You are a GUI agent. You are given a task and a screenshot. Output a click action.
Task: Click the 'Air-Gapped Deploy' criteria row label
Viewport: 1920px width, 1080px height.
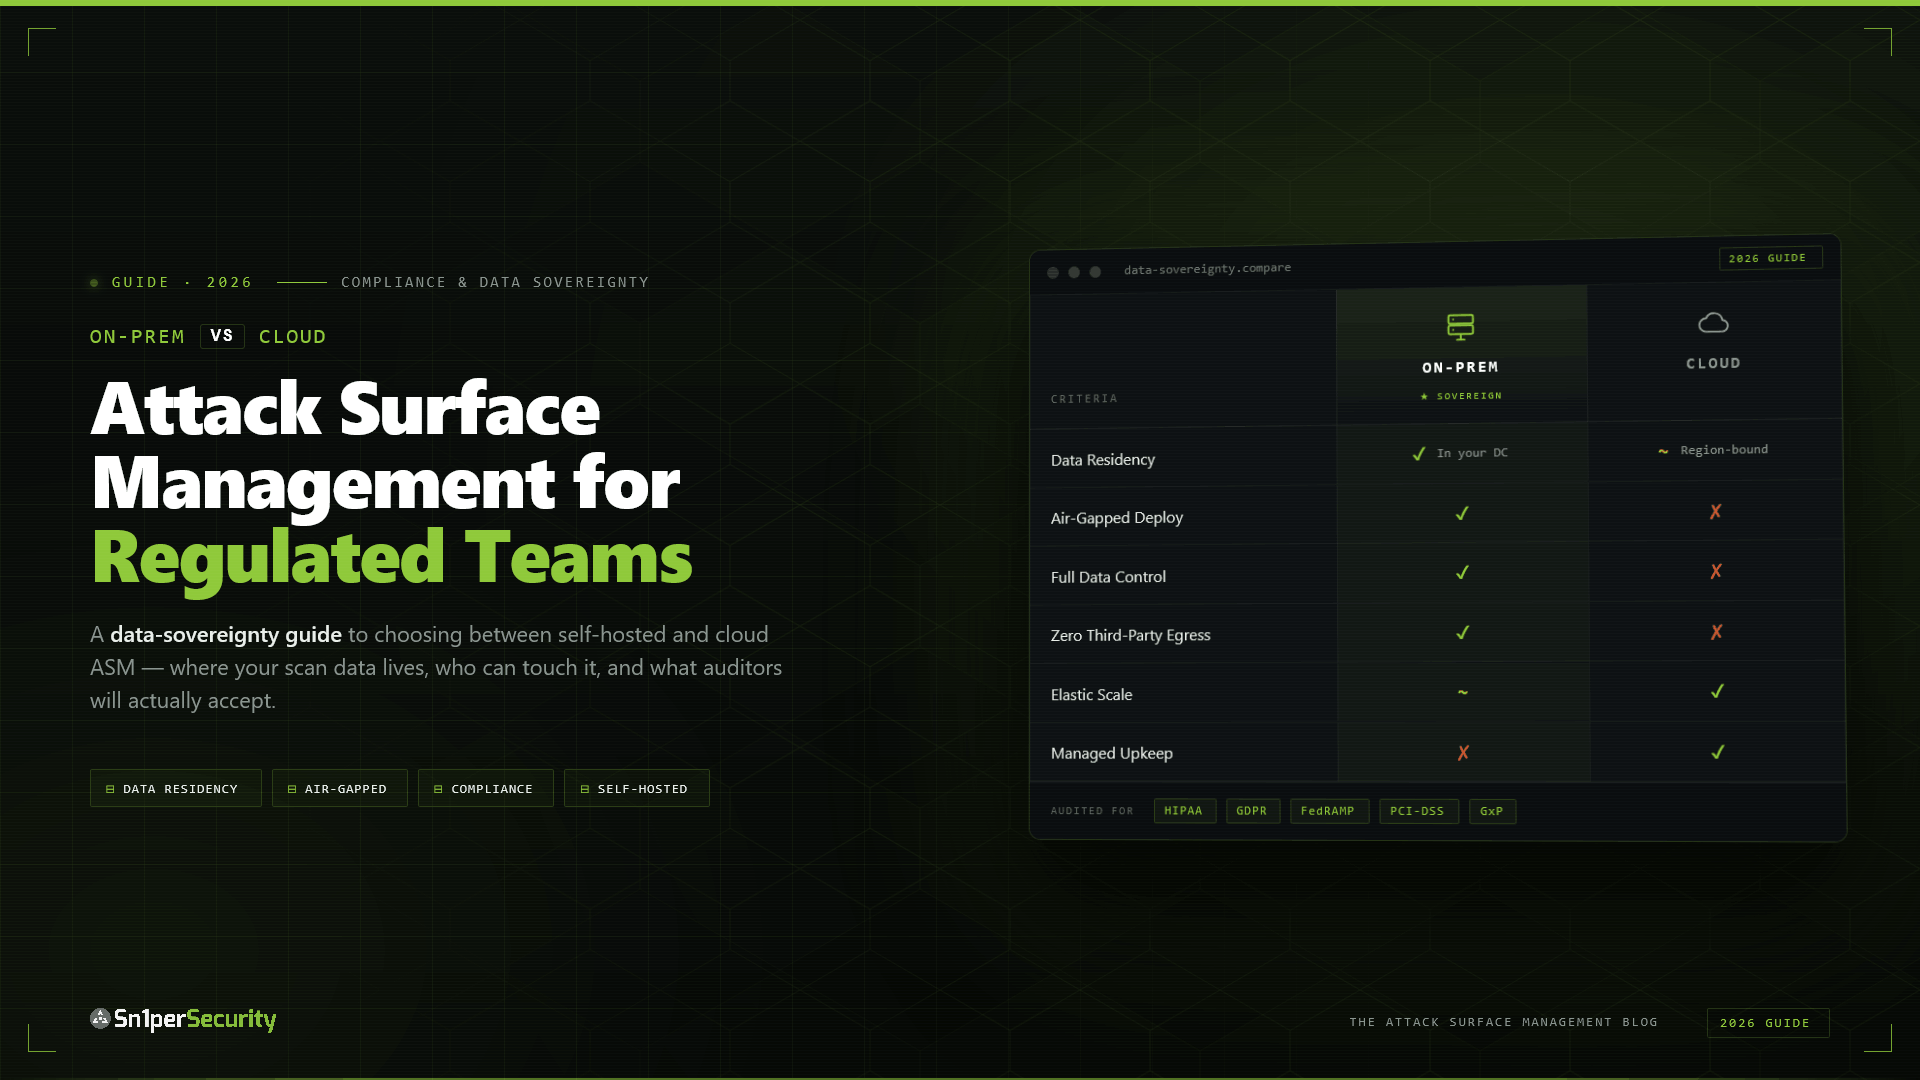coord(1117,518)
